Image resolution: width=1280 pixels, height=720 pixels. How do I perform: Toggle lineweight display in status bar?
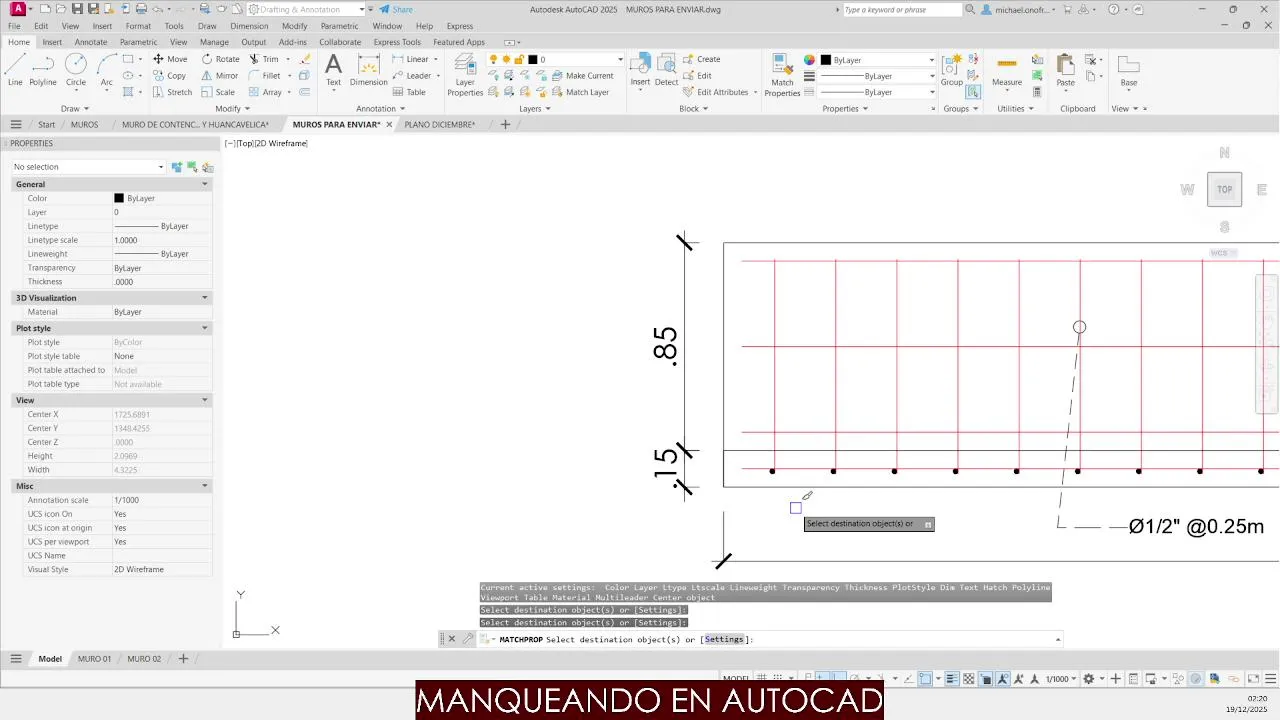coord(952,679)
